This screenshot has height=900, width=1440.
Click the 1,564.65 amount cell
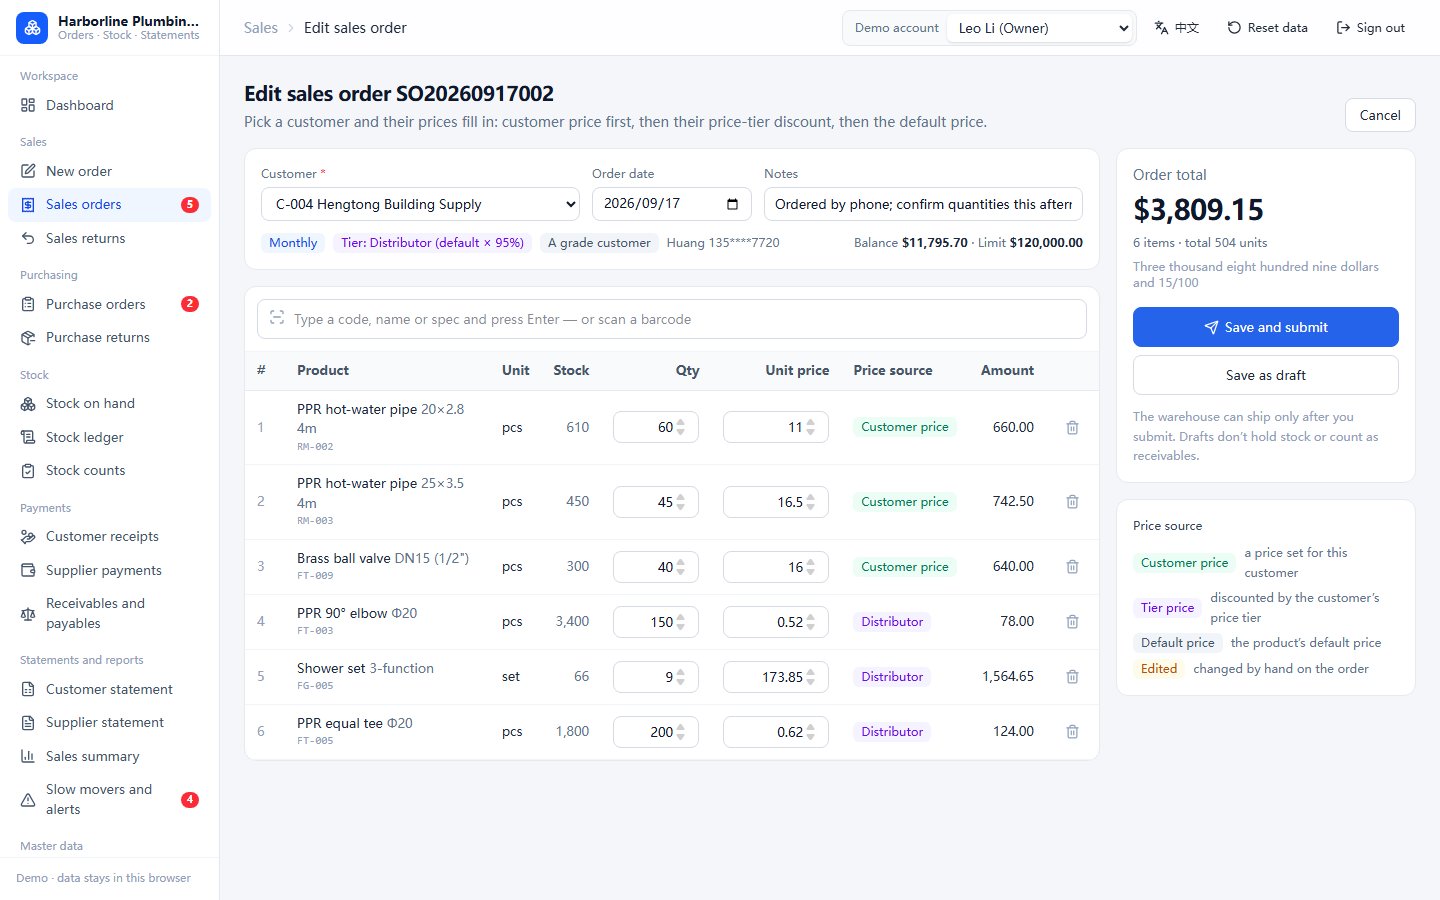pos(1008,677)
